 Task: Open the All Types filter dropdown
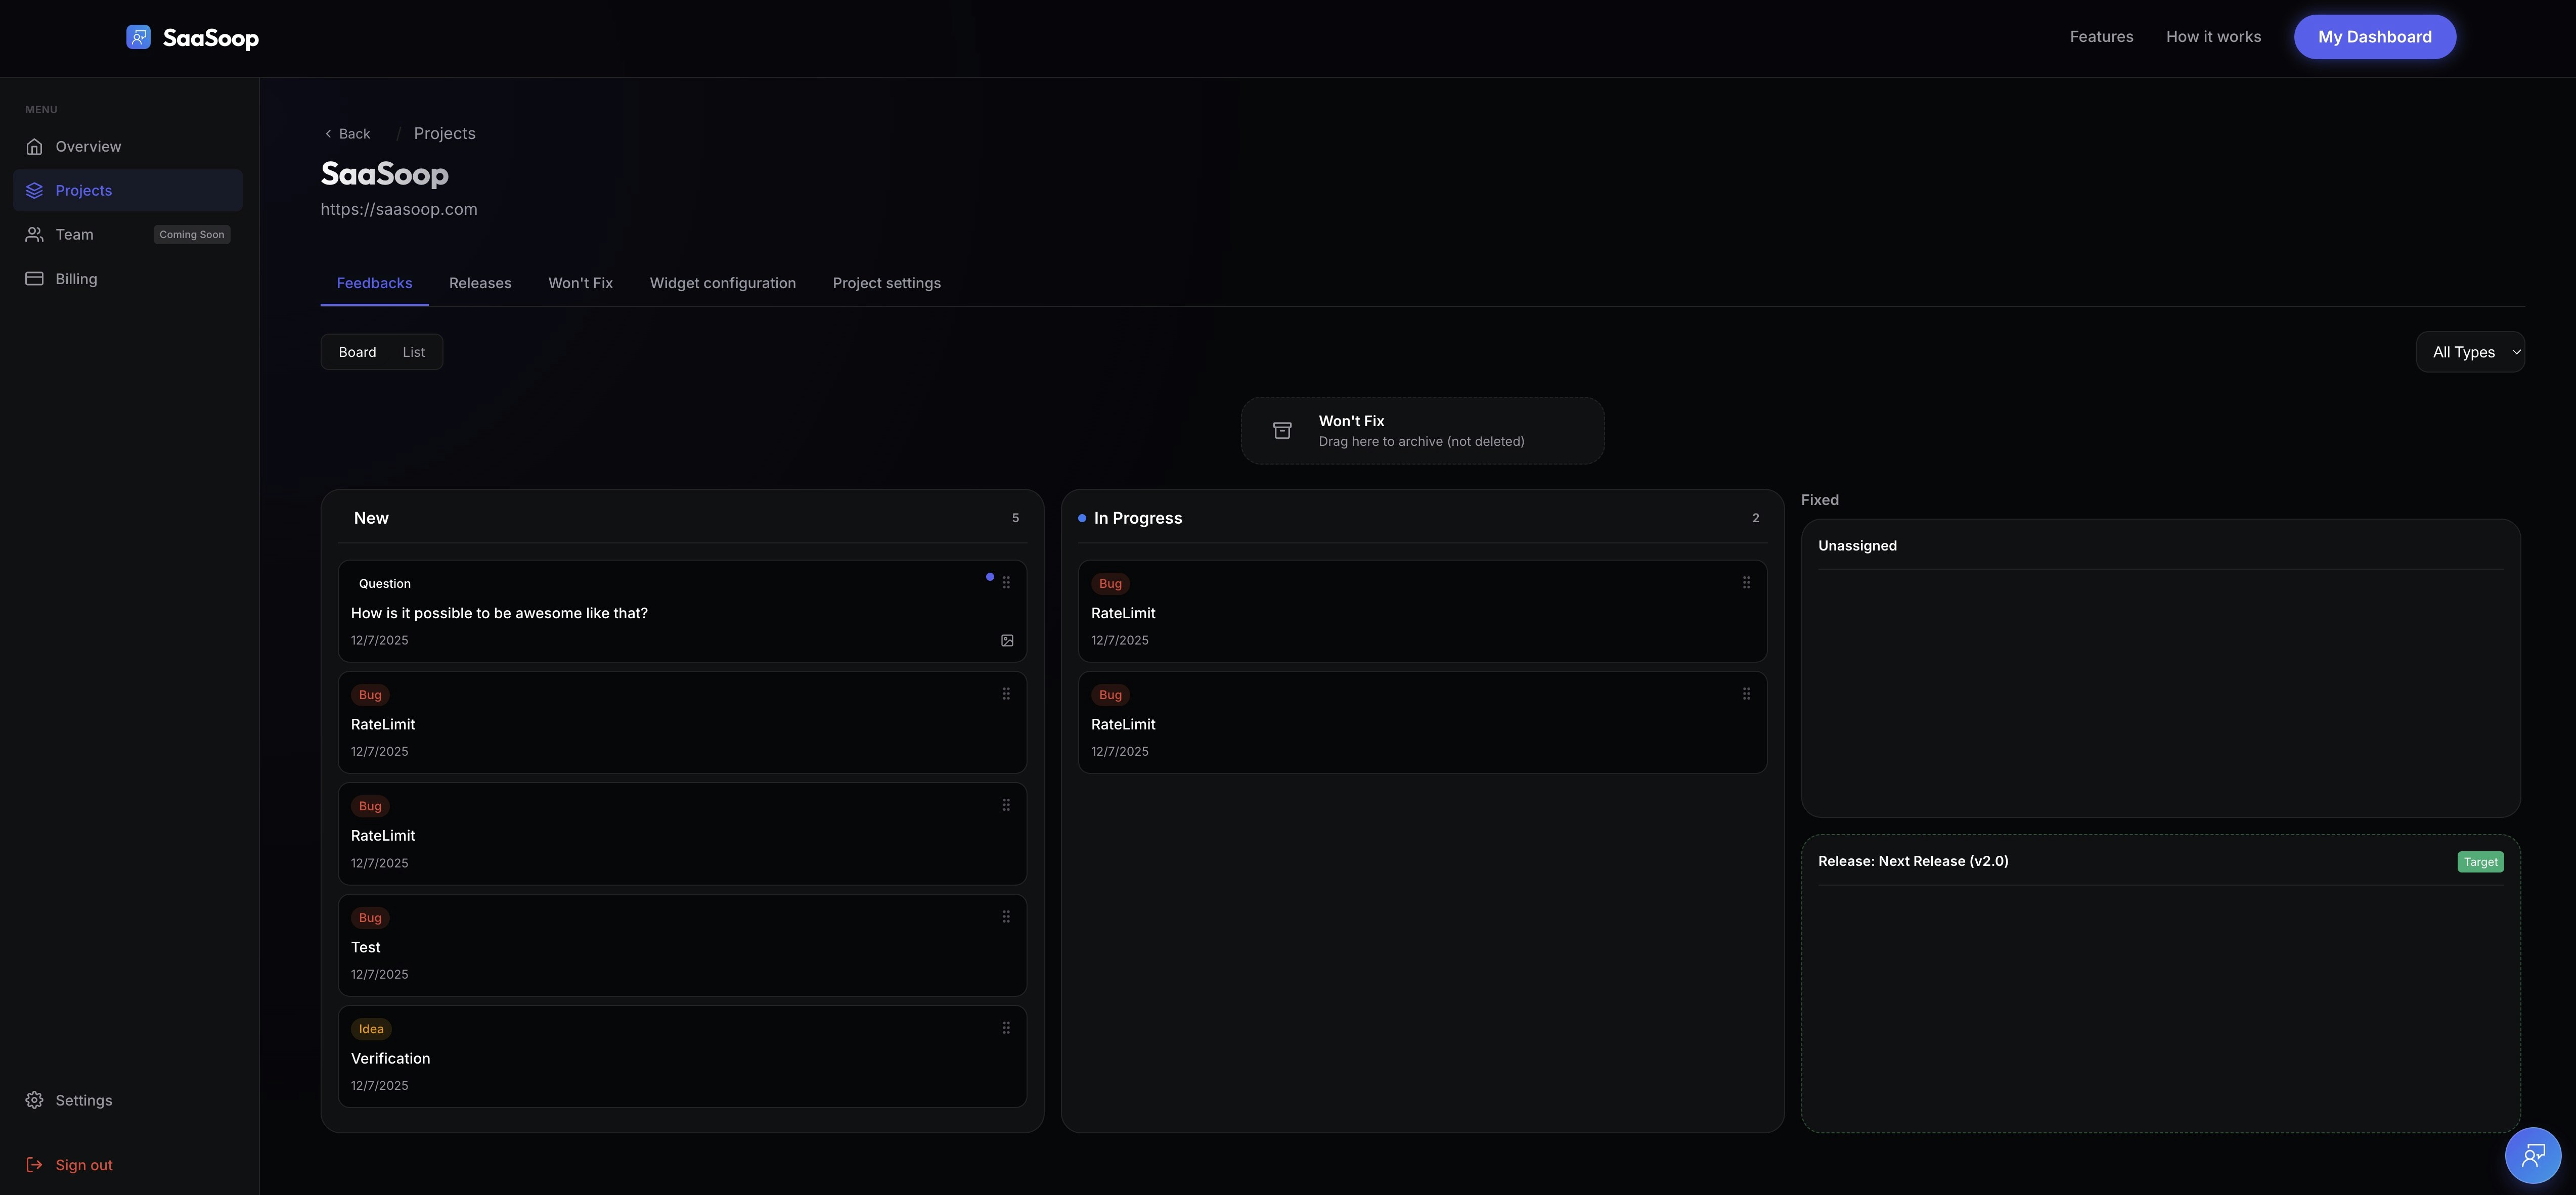click(x=2471, y=351)
